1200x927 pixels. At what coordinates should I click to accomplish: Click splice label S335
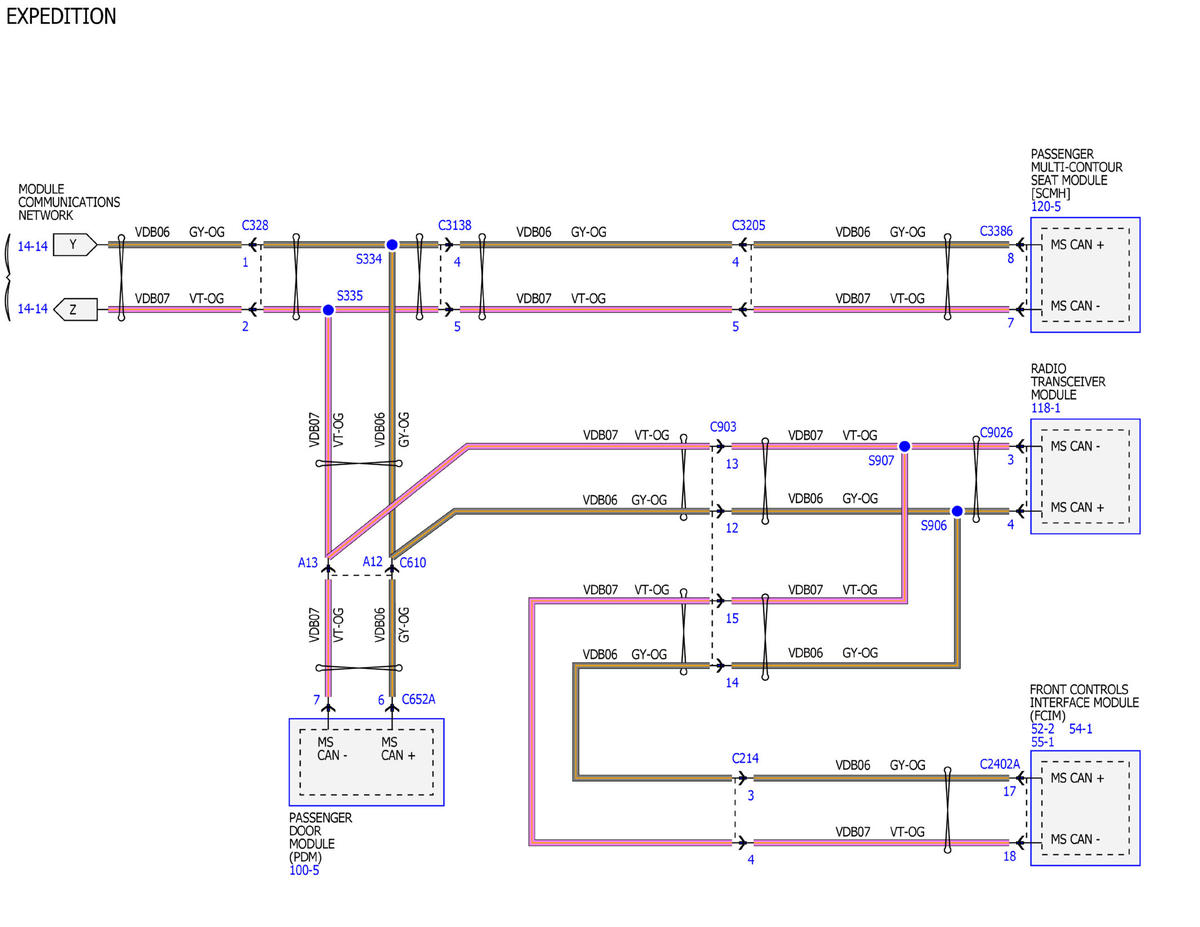pyautogui.click(x=350, y=296)
